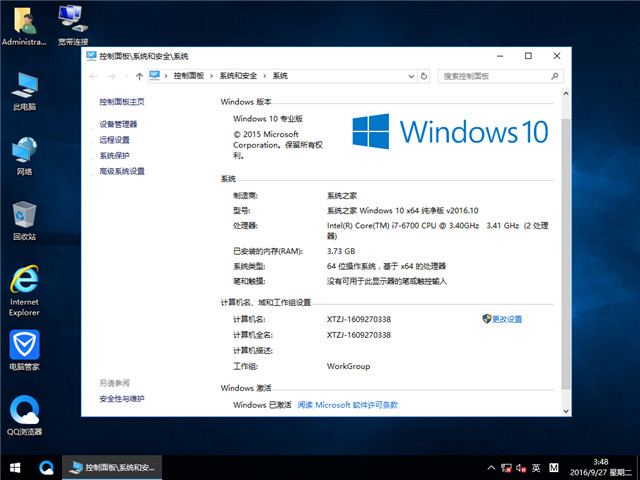
Task: Activate the 控制面板 taskbar window button
Action: coord(112,468)
